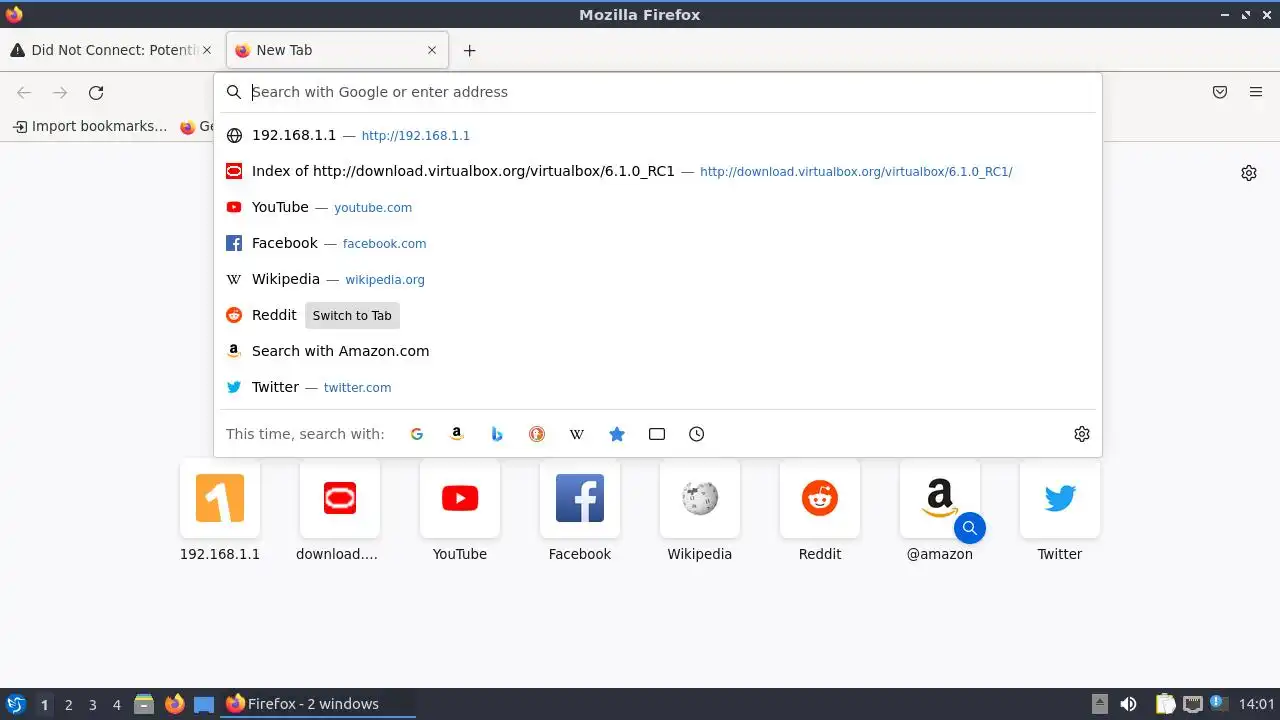Search history using the clock icon
1280x720 pixels.
point(697,434)
